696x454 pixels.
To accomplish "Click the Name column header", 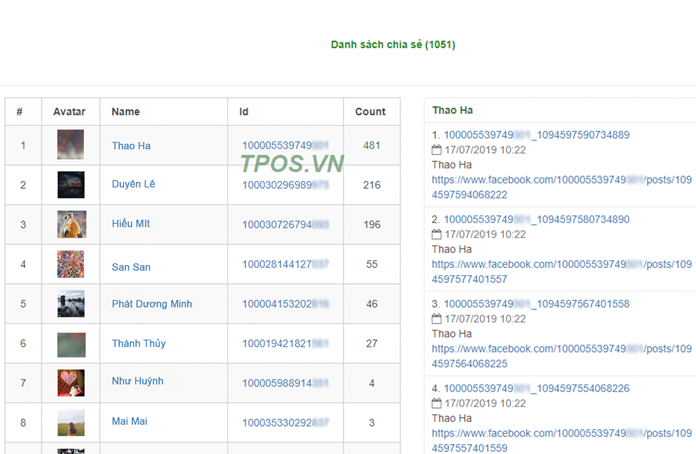I will point(125,111).
